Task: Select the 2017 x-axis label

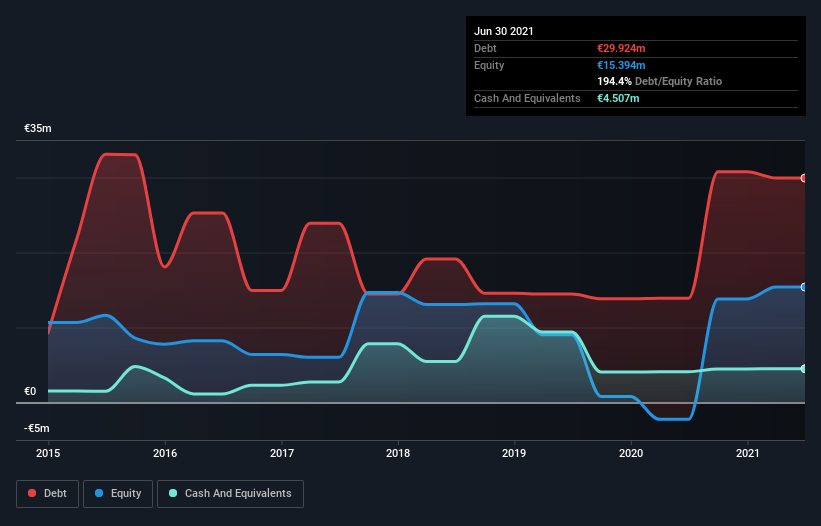Action: (282, 453)
